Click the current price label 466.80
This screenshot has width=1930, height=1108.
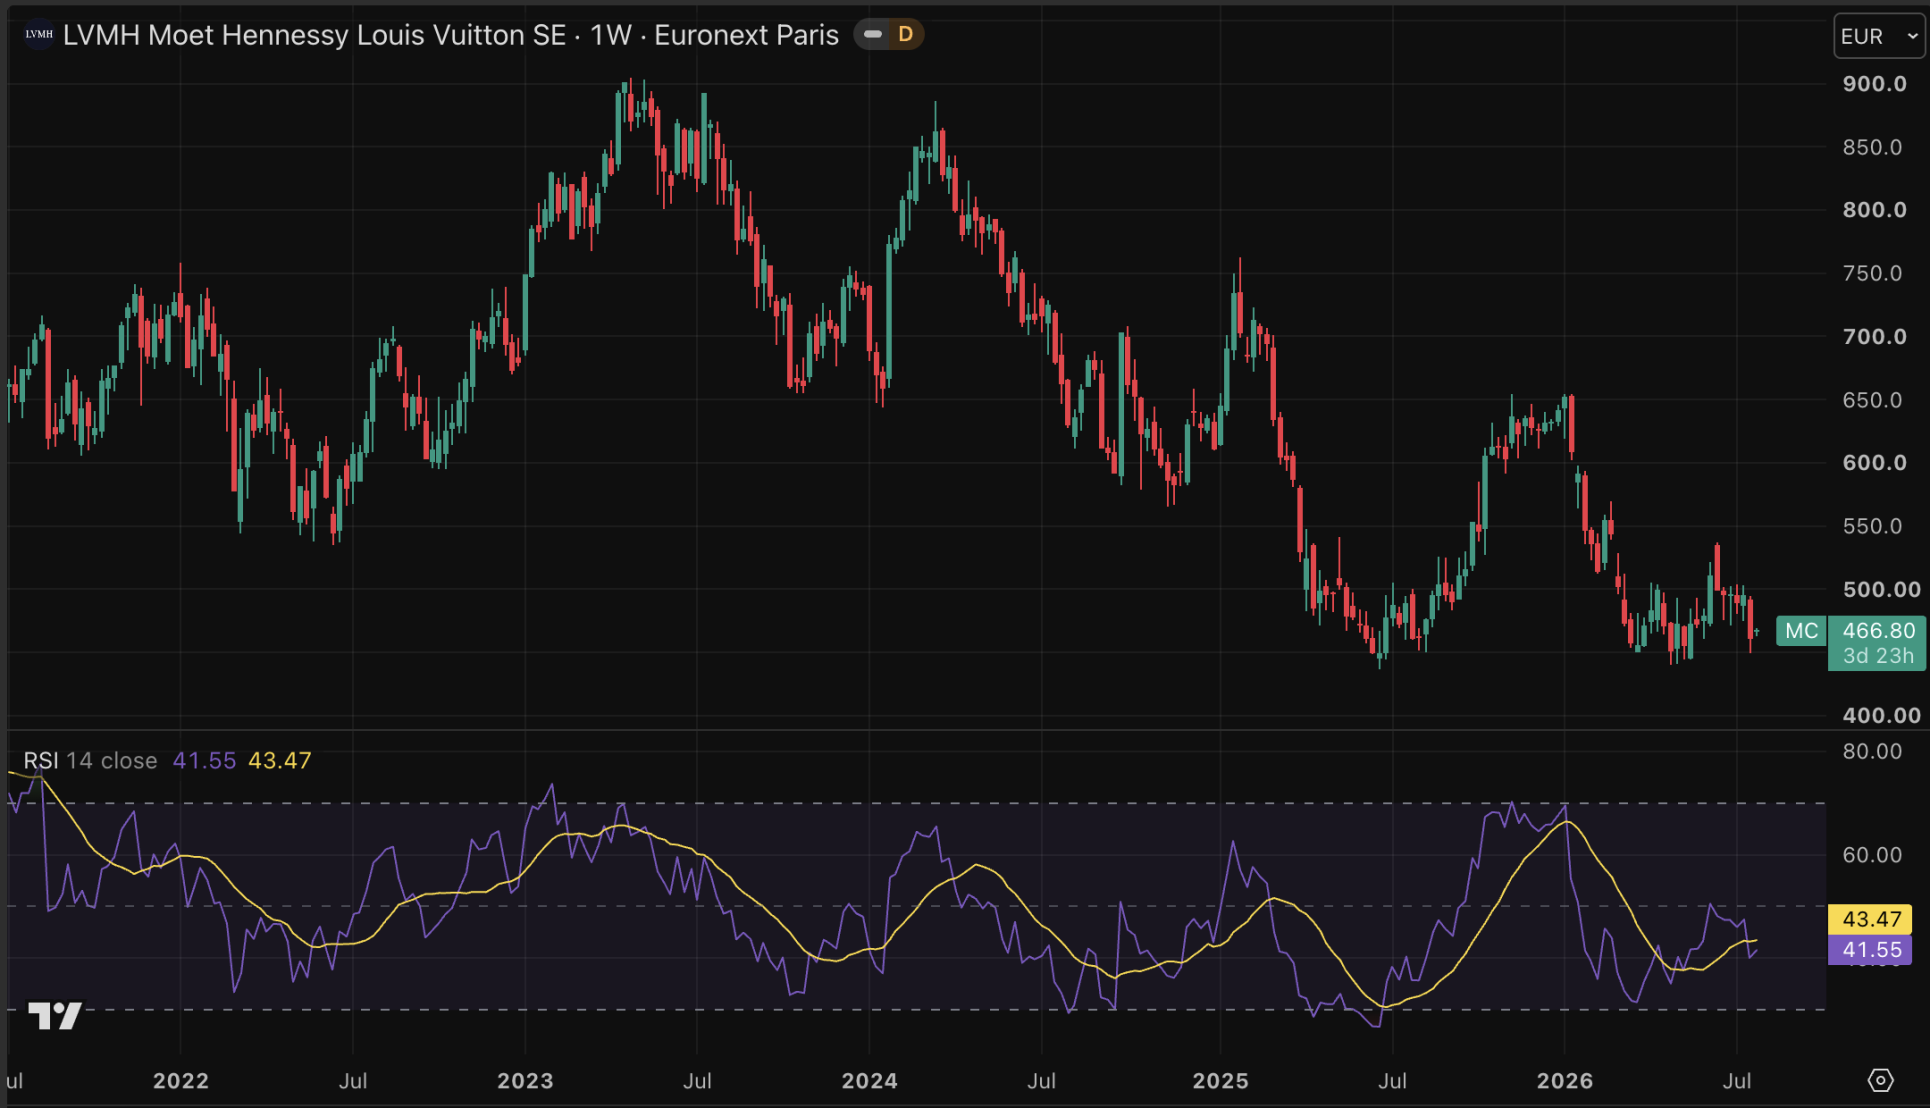[1878, 631]
